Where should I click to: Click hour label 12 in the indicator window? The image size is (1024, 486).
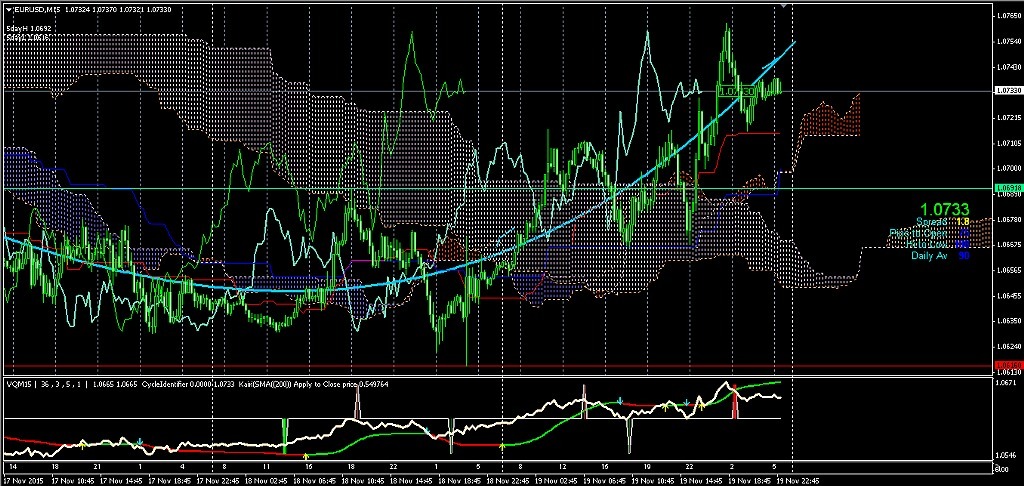click(x=562, y=467)
